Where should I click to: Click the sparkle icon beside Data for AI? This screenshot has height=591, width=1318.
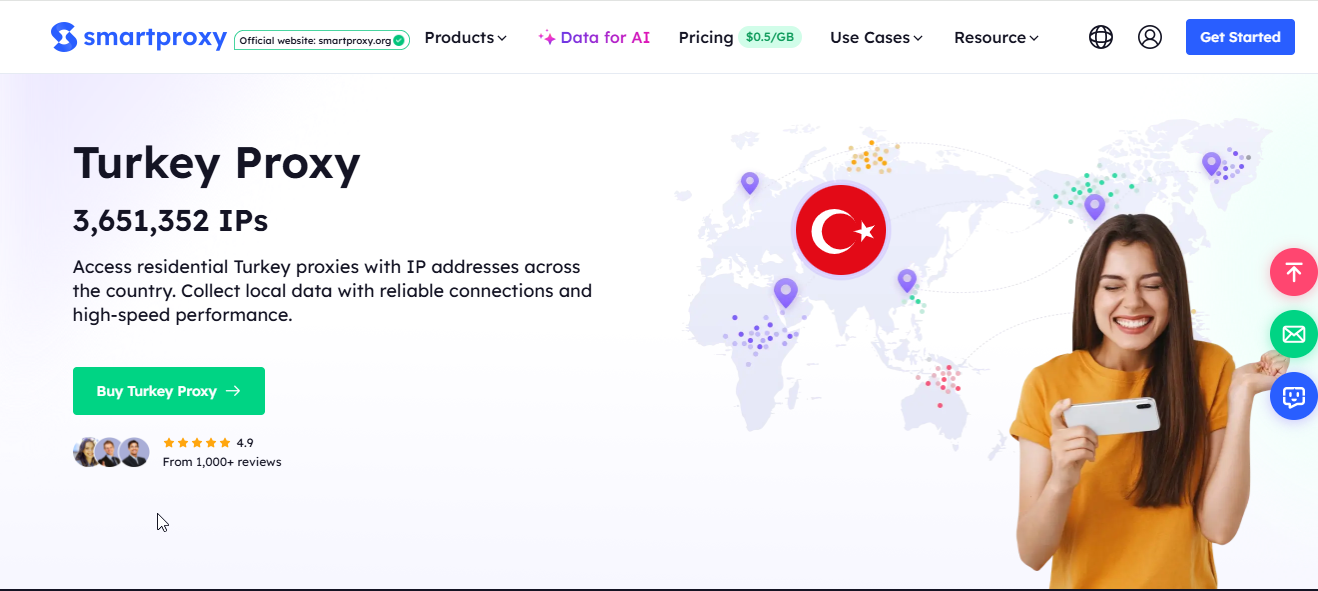[547, 38]
